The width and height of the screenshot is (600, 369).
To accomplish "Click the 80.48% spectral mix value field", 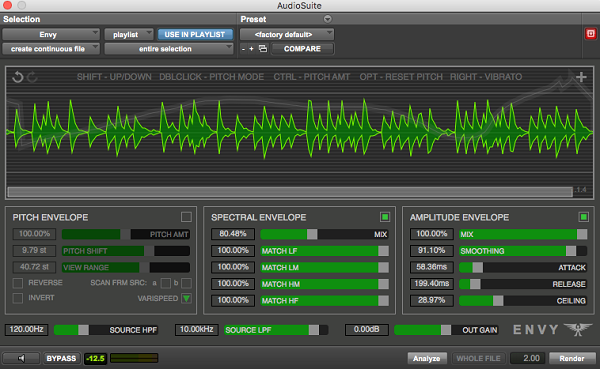I will [x=233, y=234].
